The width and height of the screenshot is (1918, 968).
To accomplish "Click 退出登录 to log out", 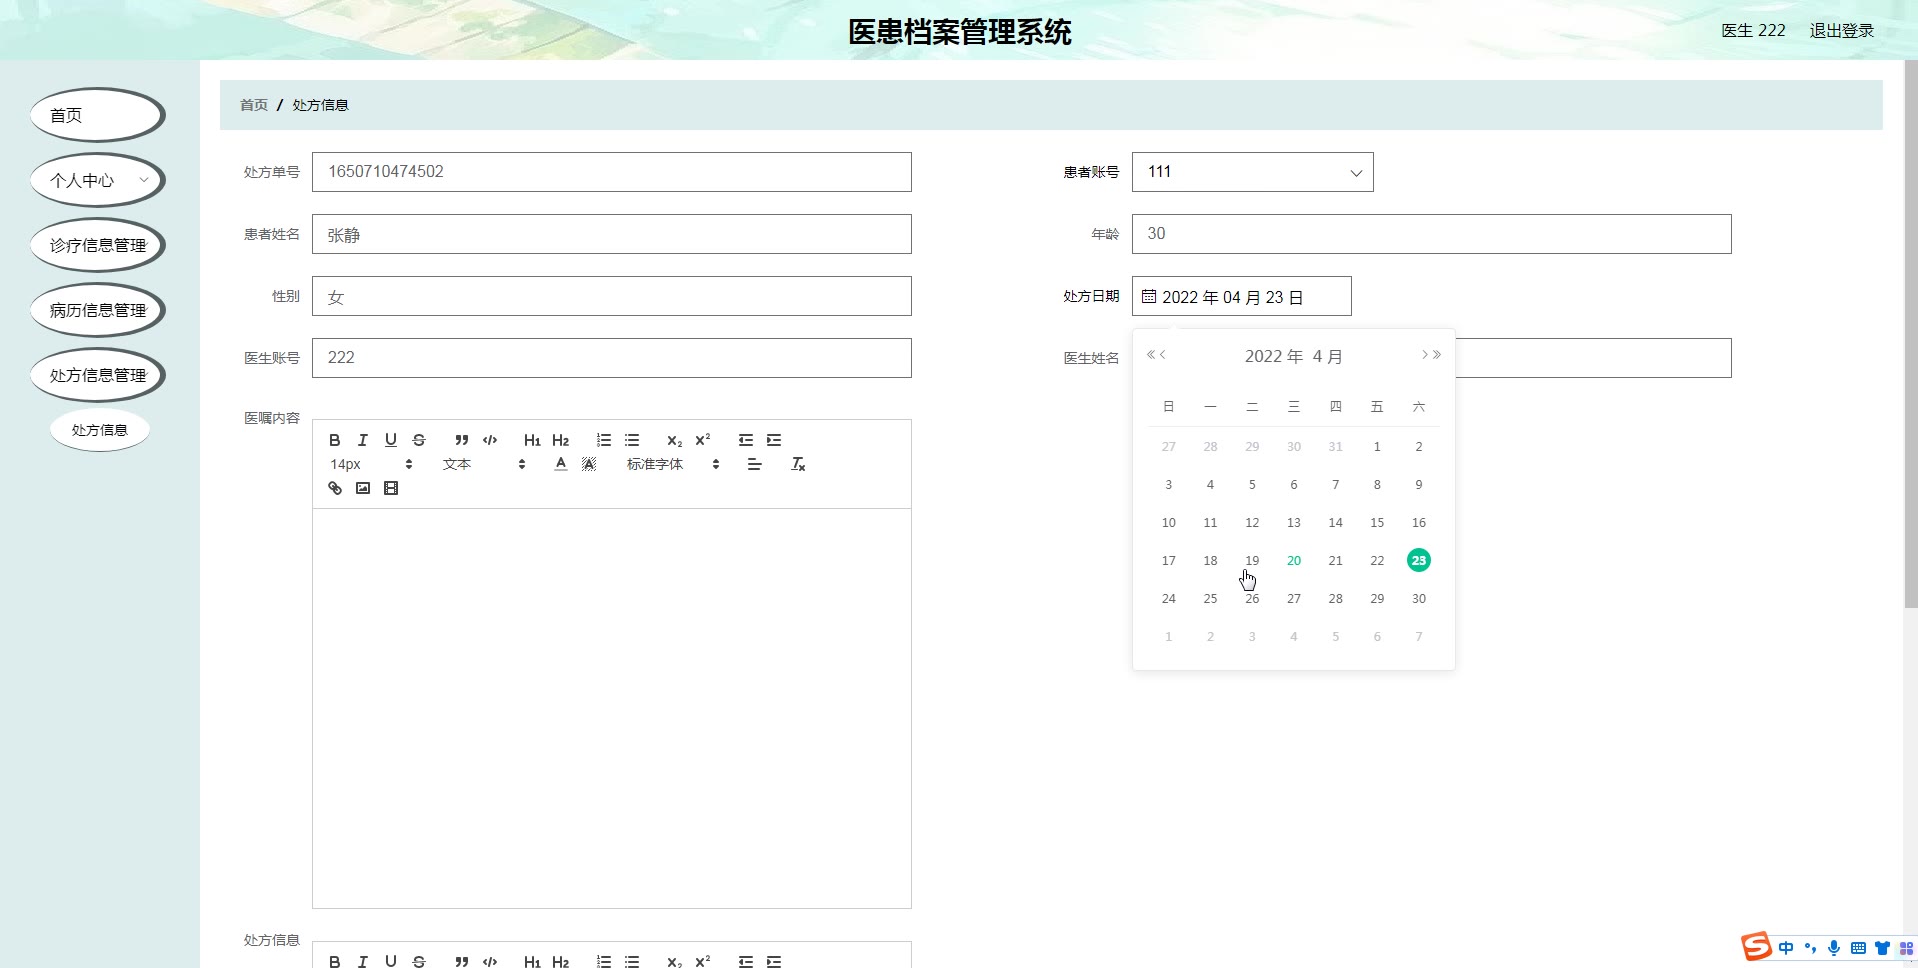I will click(1841, 31).
